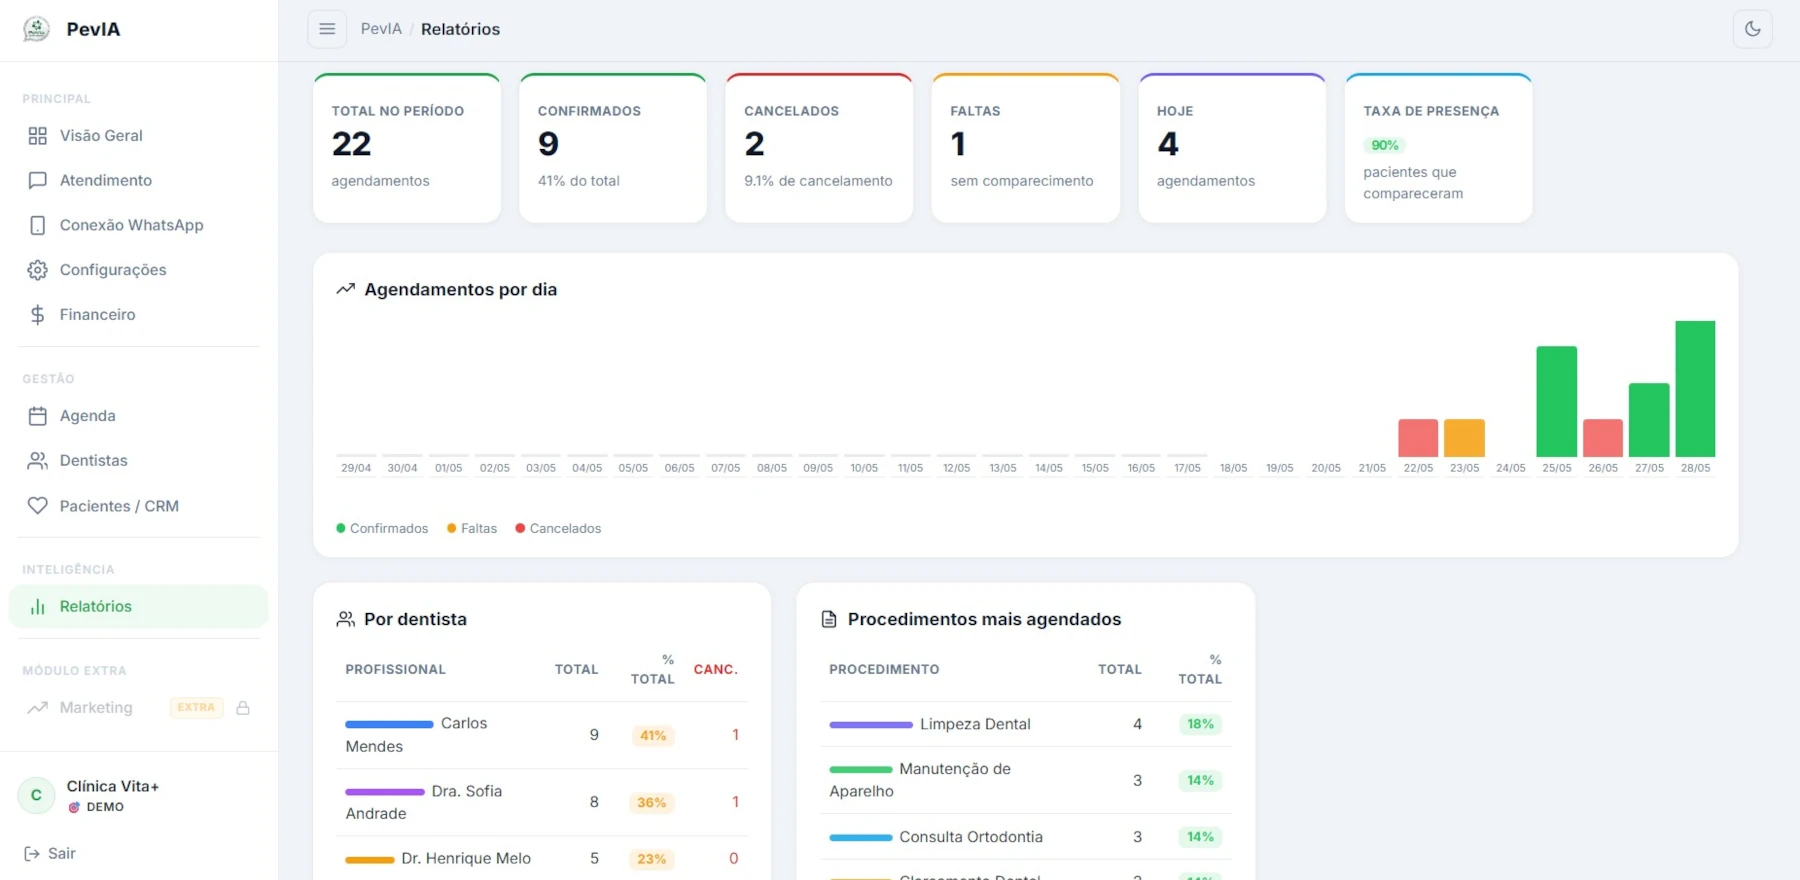Click the DEMO label under Clínica Vita+
1800x880 pixels.
point(105,807)
